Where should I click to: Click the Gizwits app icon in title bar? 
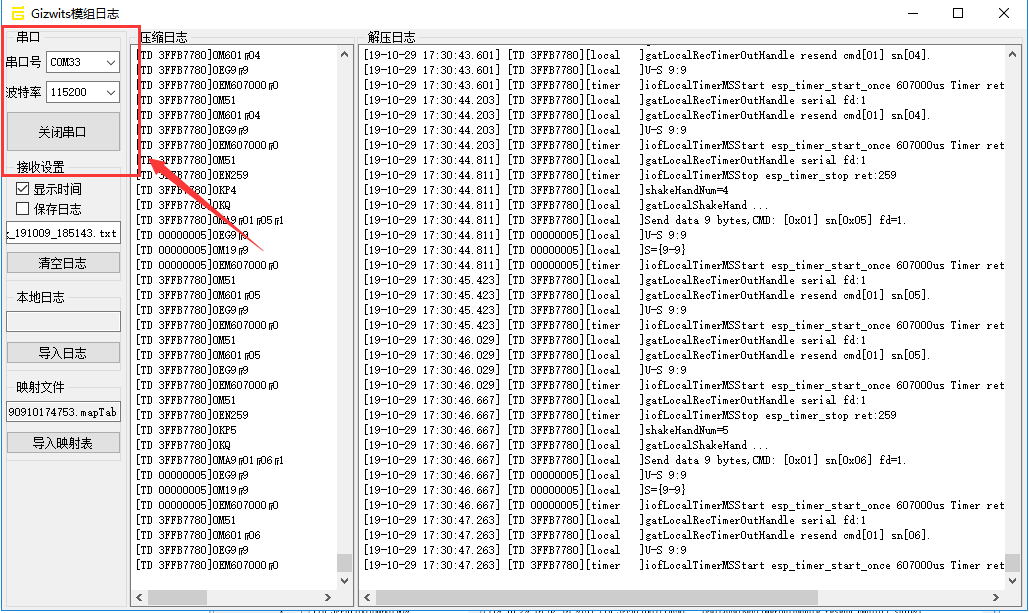pyautogui.click(x=17, y=13)
